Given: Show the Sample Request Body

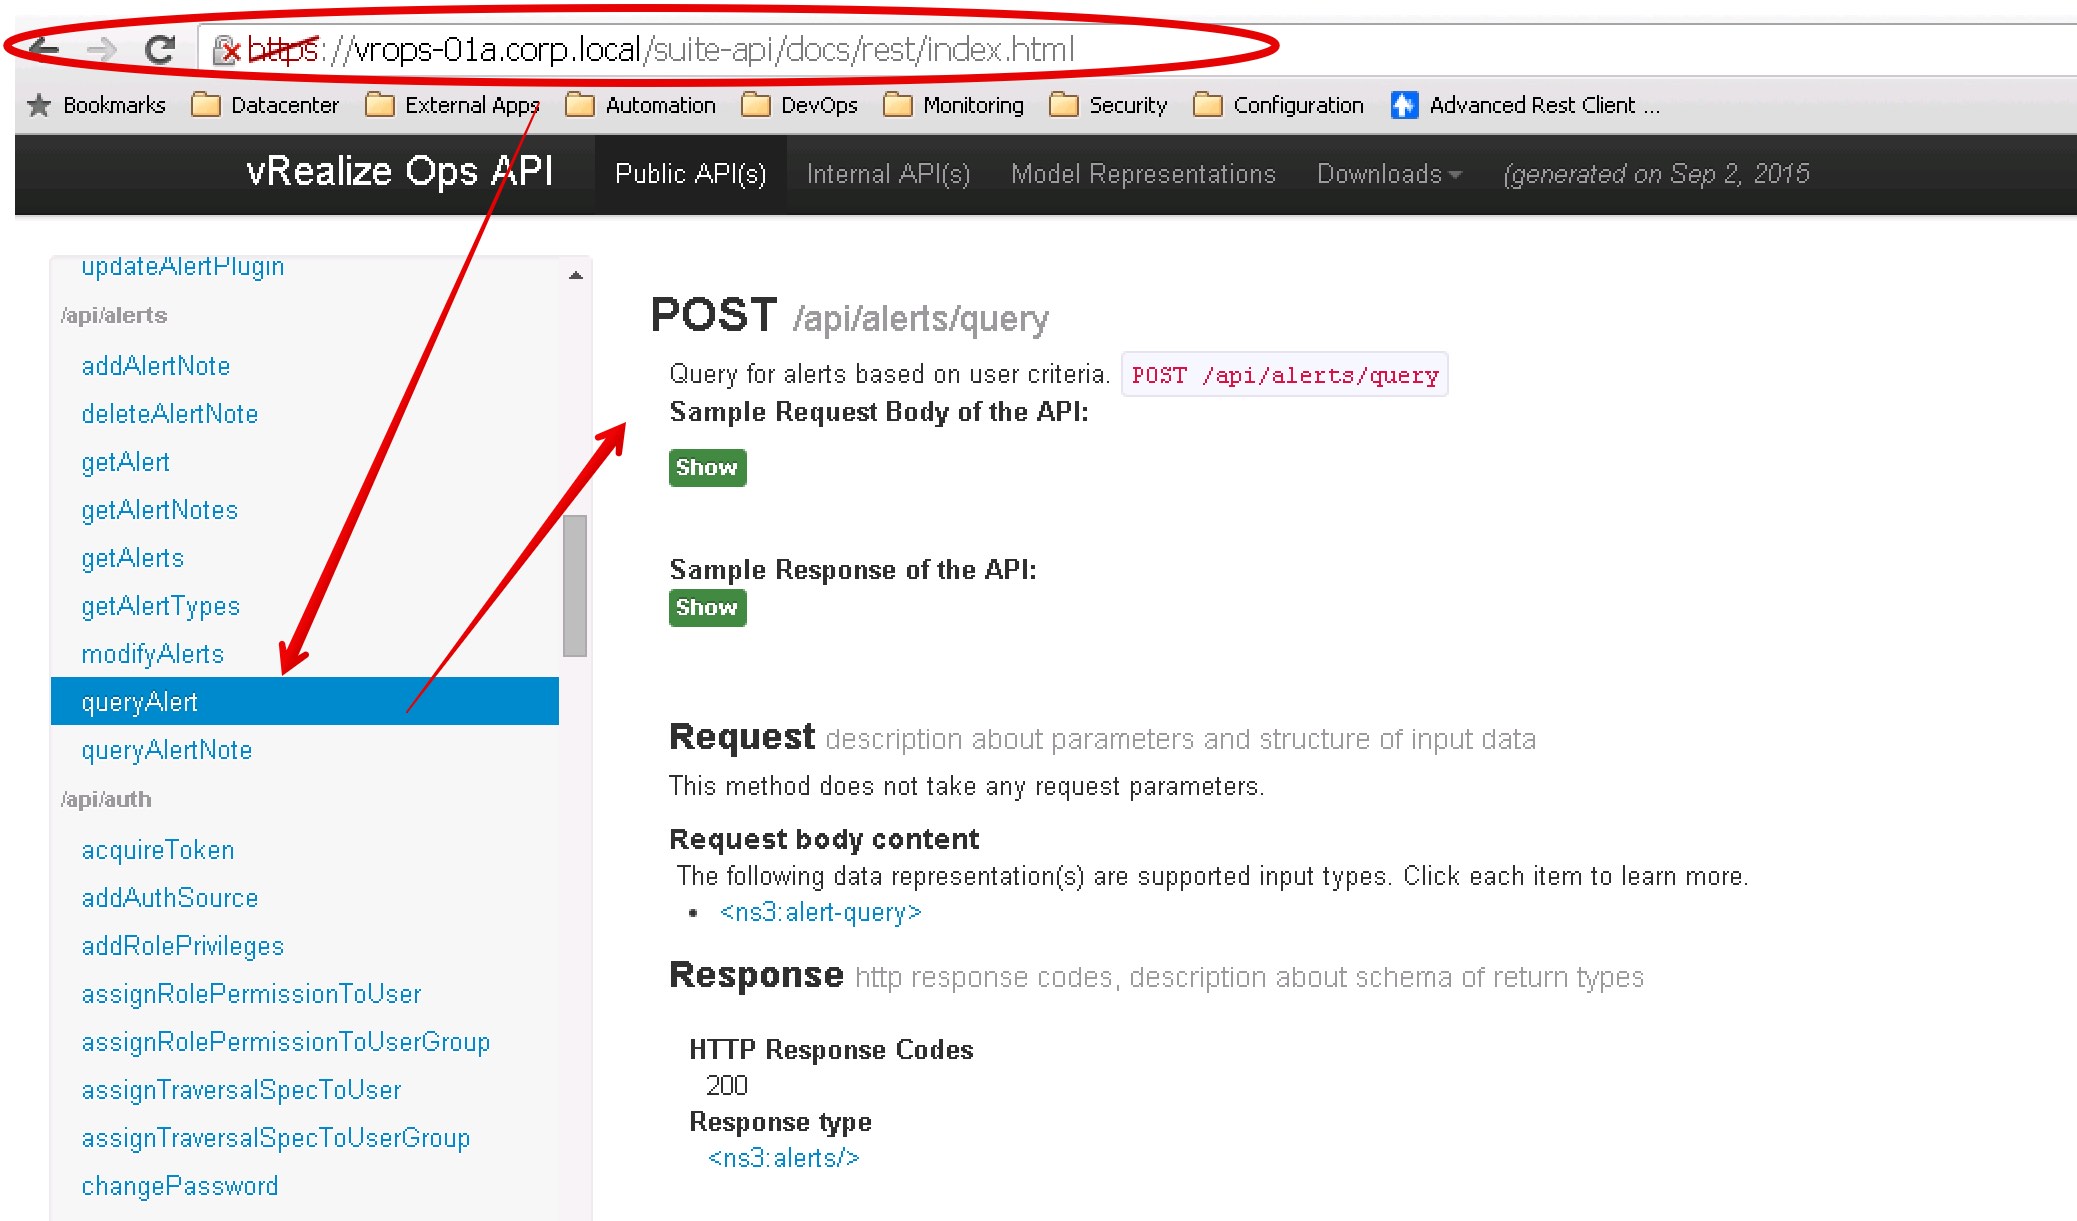Looking at the screenshot, I should point(707,467).
